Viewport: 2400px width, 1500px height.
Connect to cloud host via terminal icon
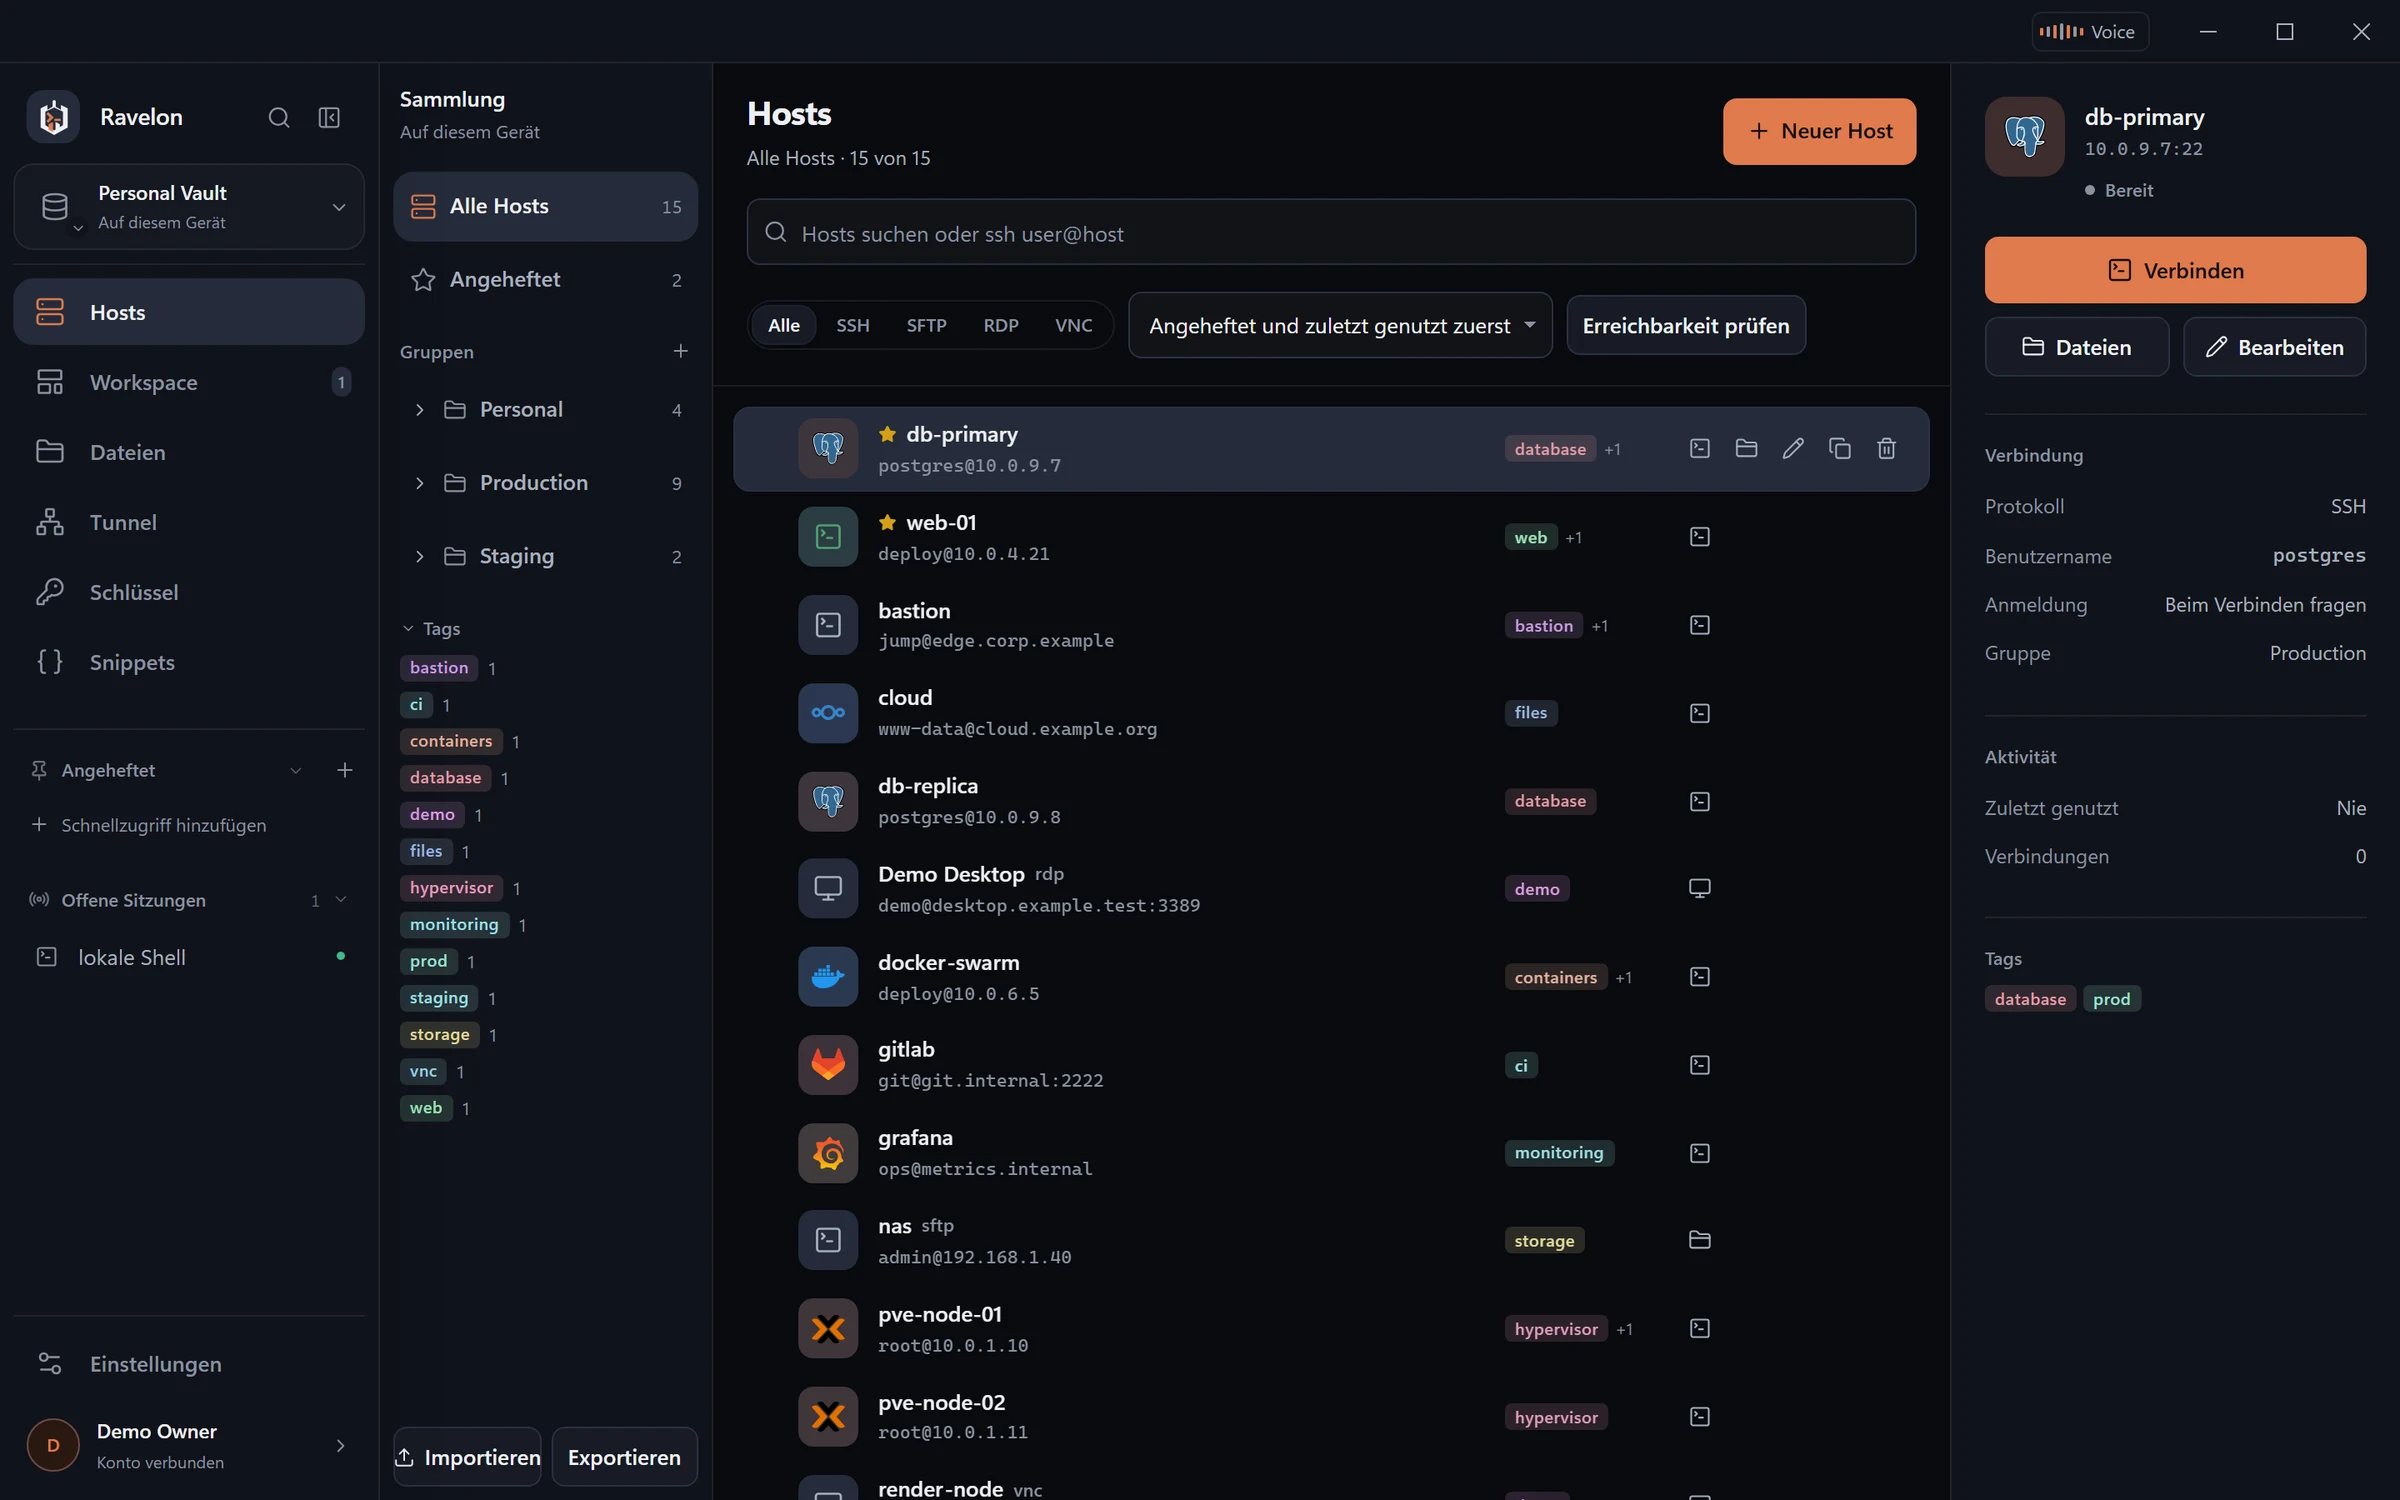(x=1700, y=713)
